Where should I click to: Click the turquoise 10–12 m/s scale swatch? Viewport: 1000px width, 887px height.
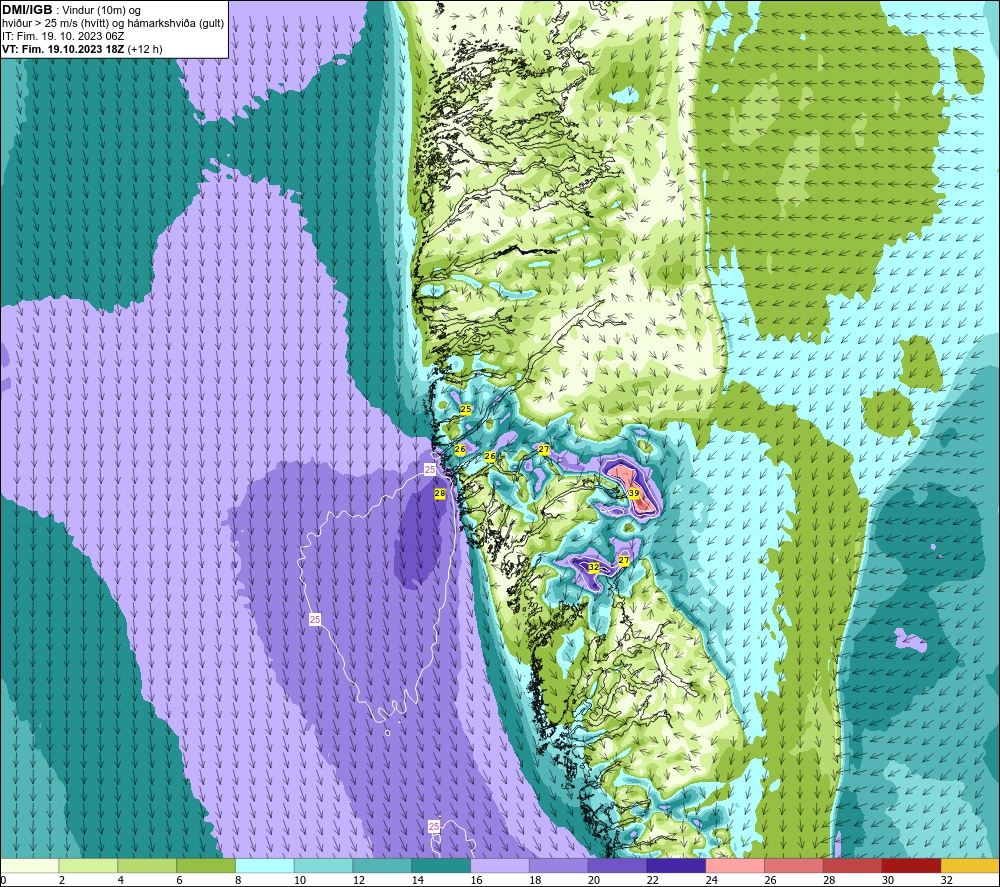(x=323, y=866)
